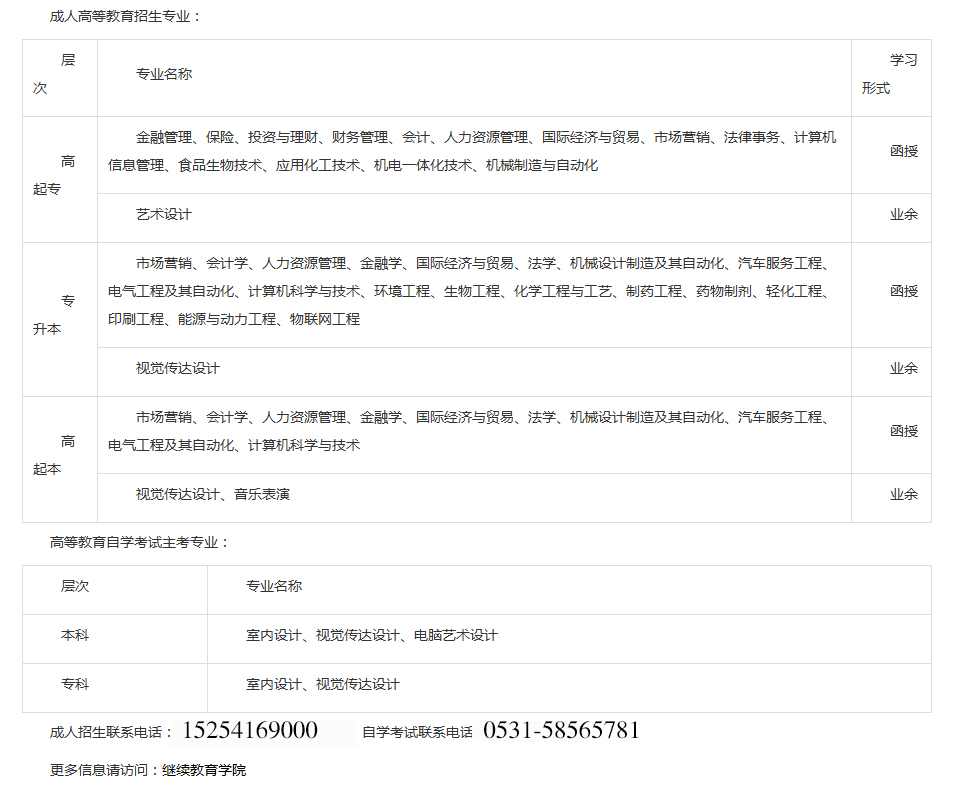Click the 视觉传达设计、音乐表演 cell
The width and height of the screenshot is (967, 797).
click(474, 498)
